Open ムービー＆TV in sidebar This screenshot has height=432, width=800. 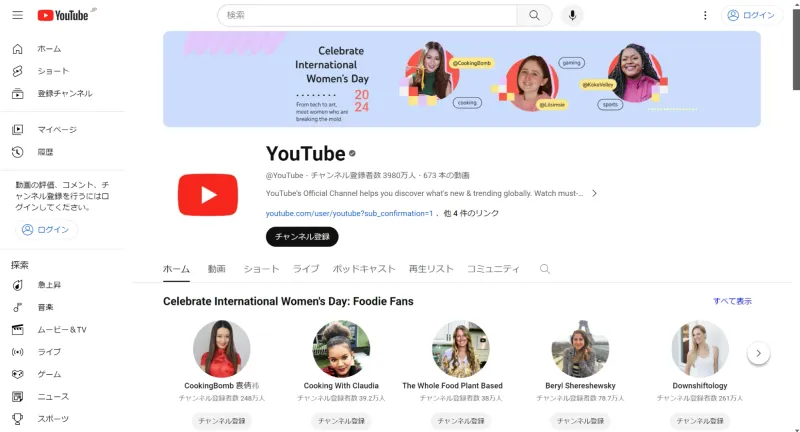point(62,329)
